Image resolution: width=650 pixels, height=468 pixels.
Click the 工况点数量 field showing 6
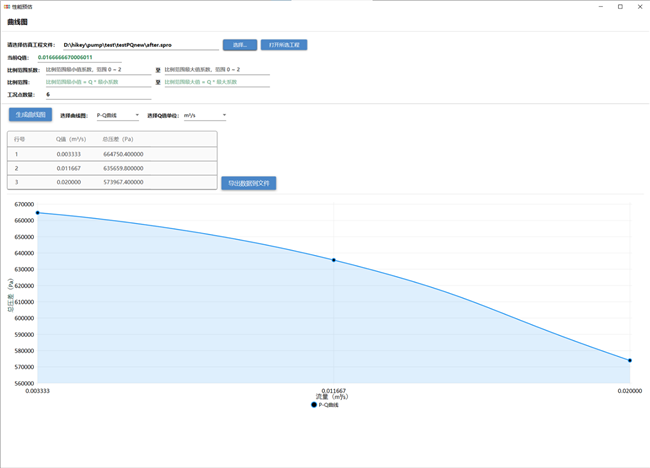tap(97, 95)
